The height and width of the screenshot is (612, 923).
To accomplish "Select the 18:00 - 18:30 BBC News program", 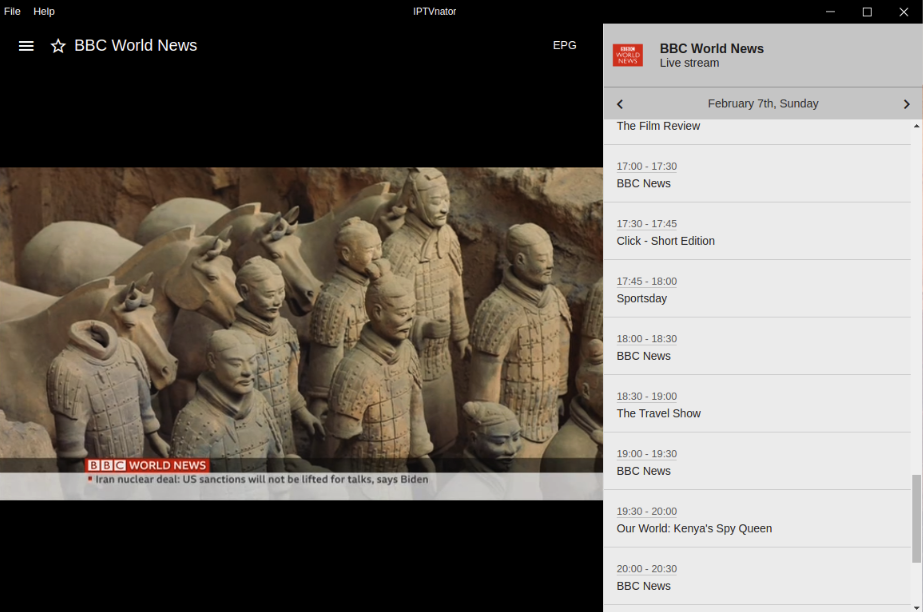I will click(757, 347).
